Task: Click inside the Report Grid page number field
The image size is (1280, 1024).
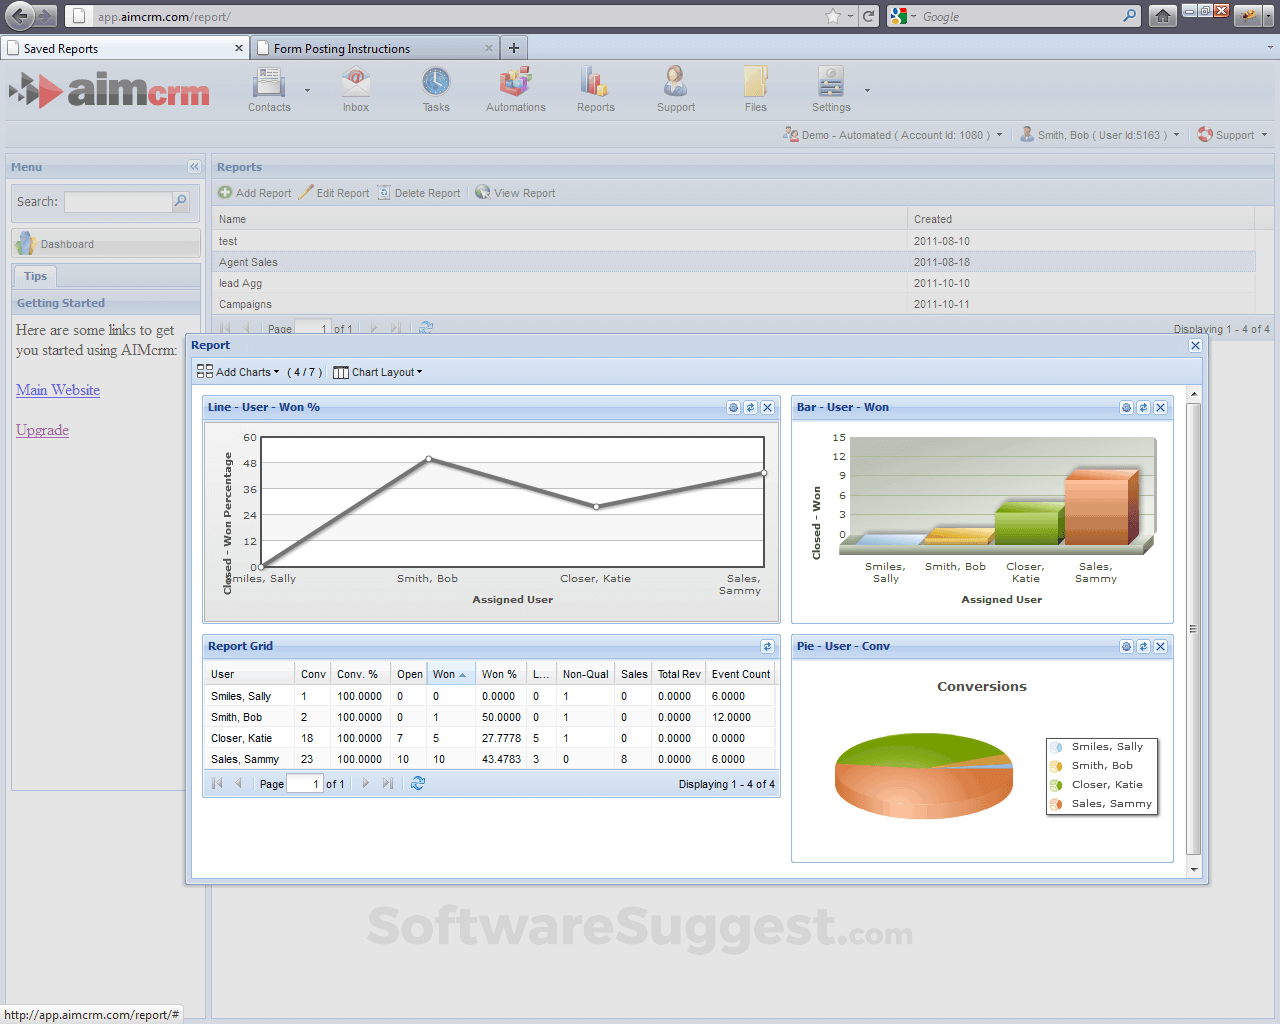Action: 305,783
